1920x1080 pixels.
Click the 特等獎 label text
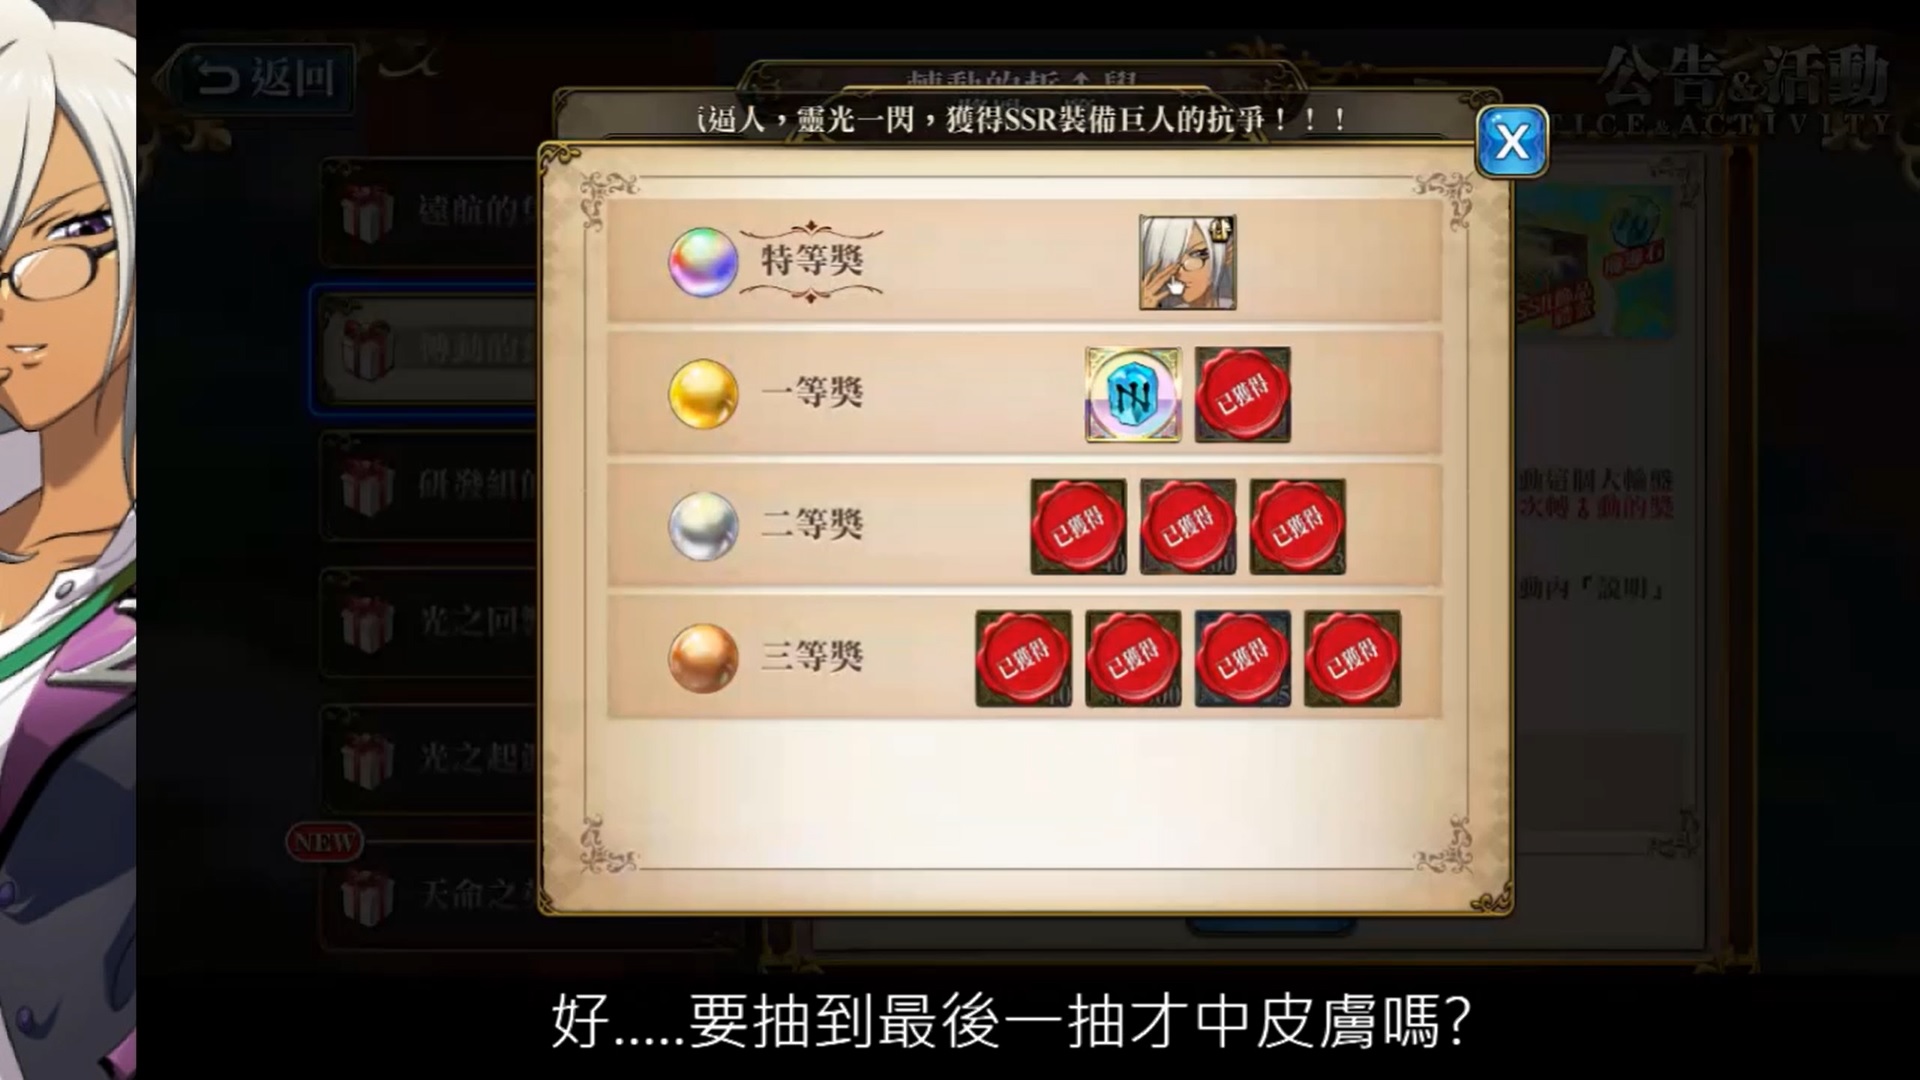click(812, 261)
